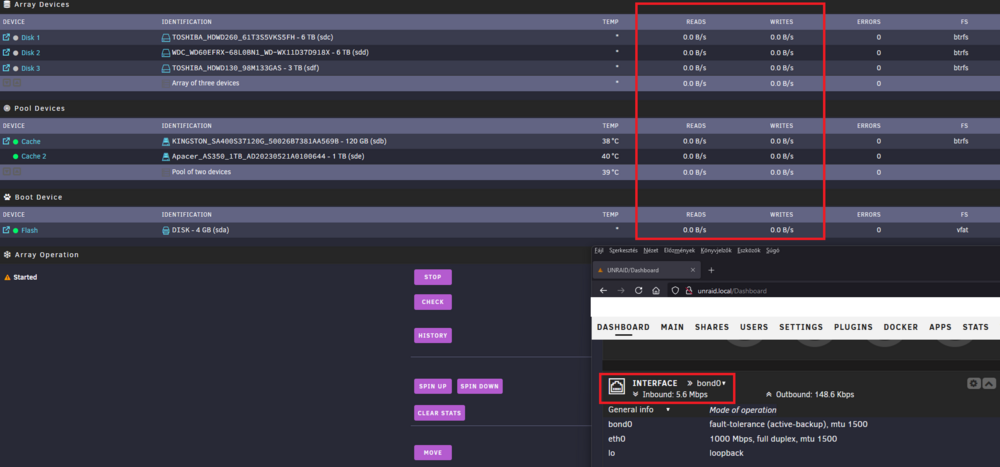
Task: Click the History button
Action: click(433, 336)
